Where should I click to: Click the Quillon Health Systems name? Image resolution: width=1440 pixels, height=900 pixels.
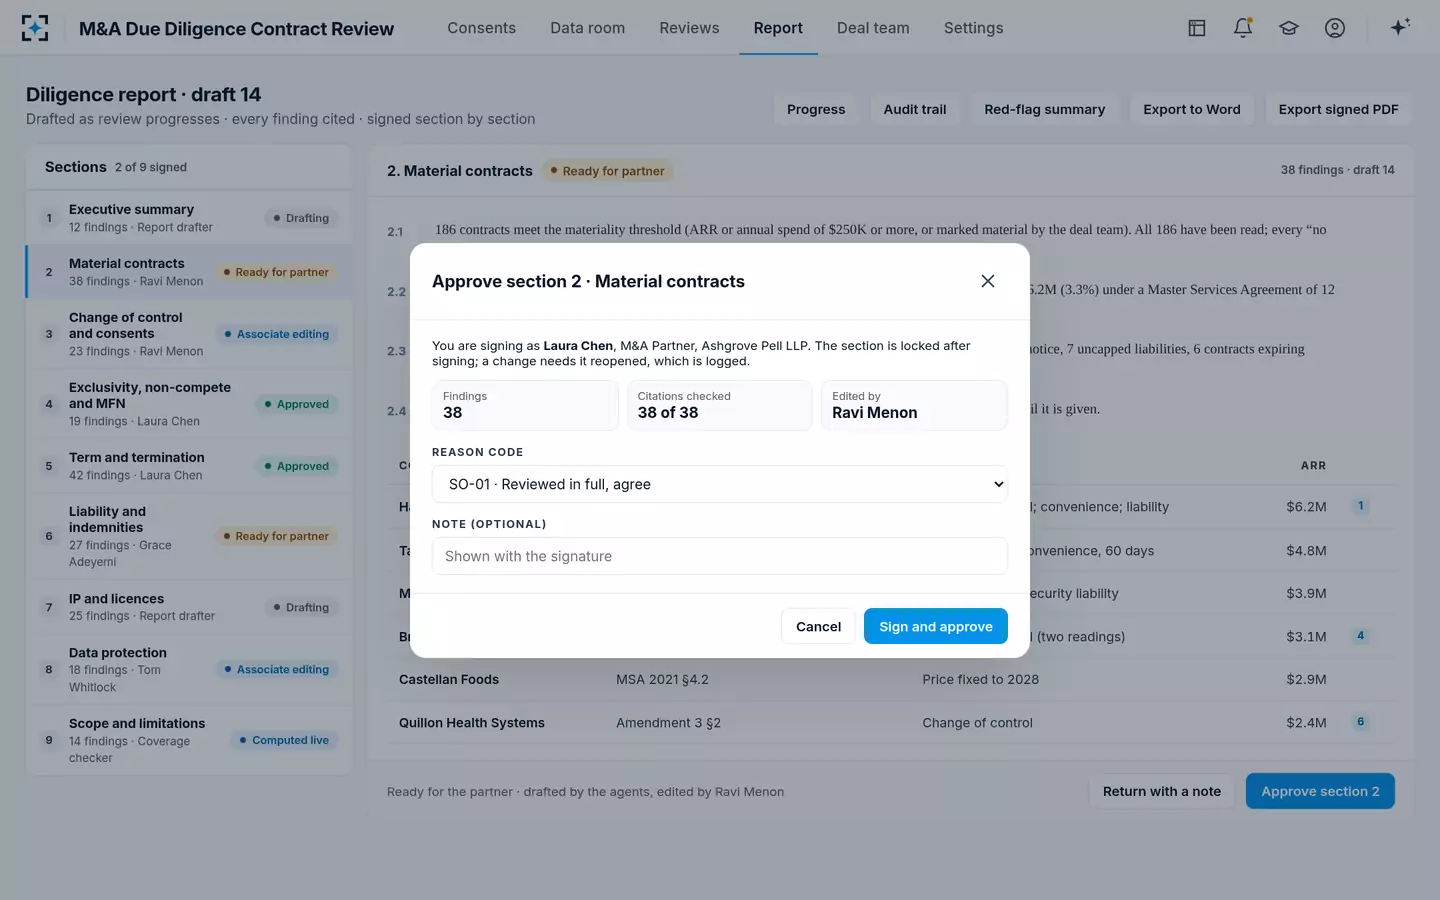tap(472, 723)
